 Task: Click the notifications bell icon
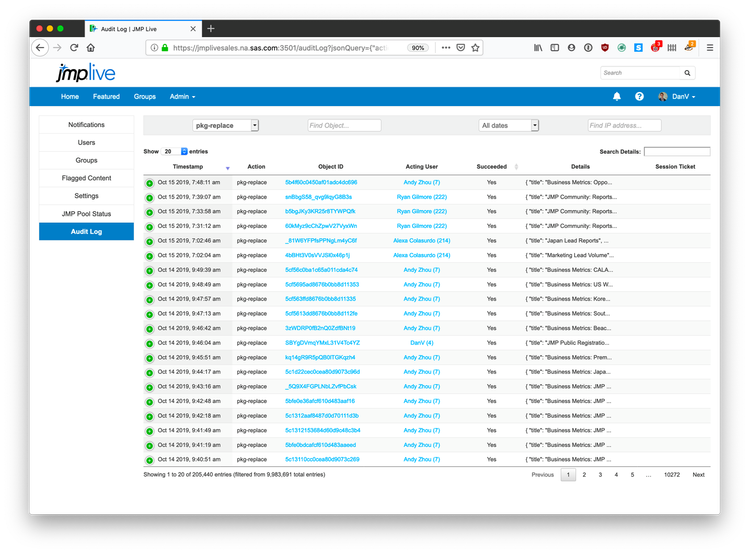pos(617,96)
